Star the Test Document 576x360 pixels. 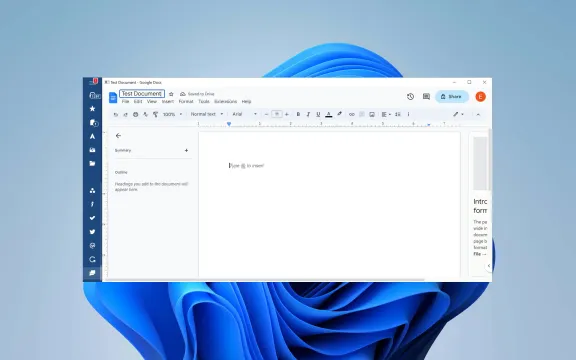click(171, 94)
